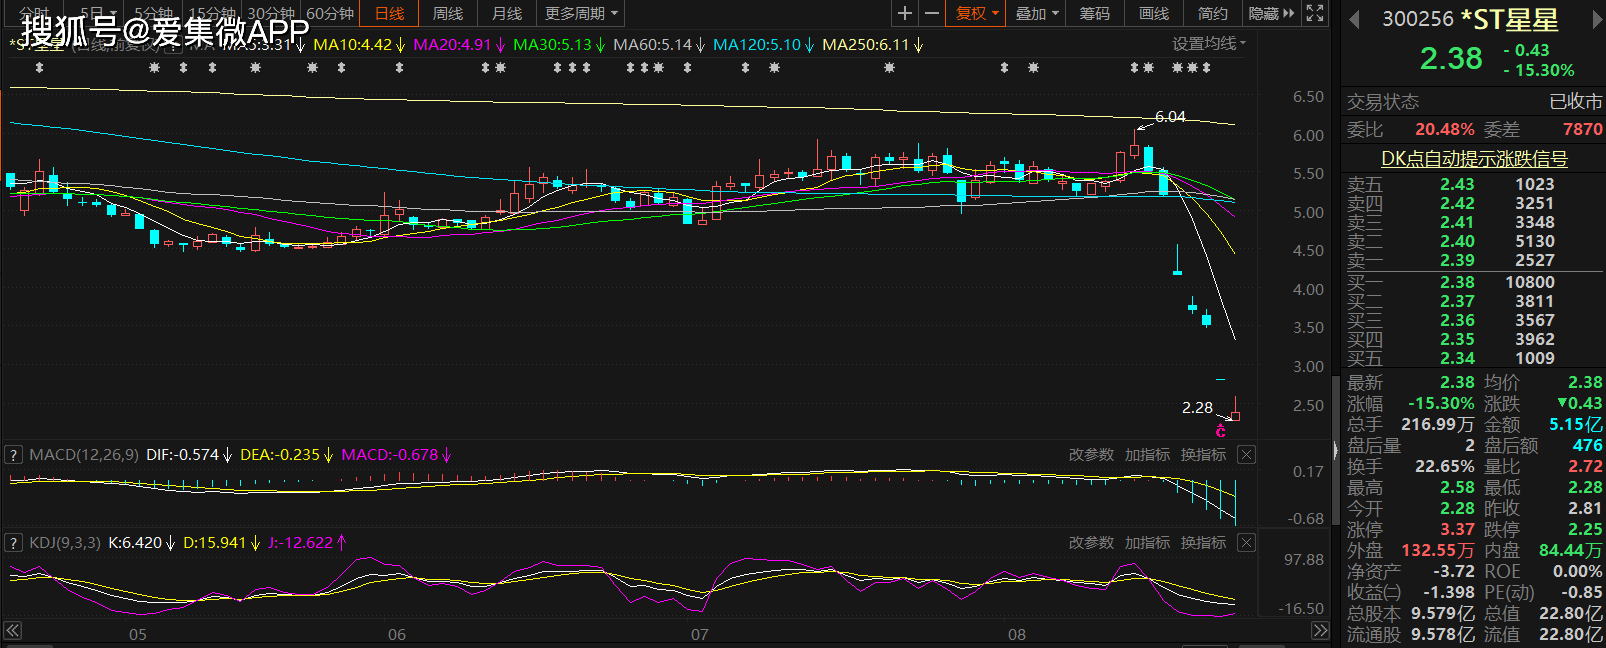
Task: Select the 买一 2.38 order row
Action: (x=1474, y=282)
